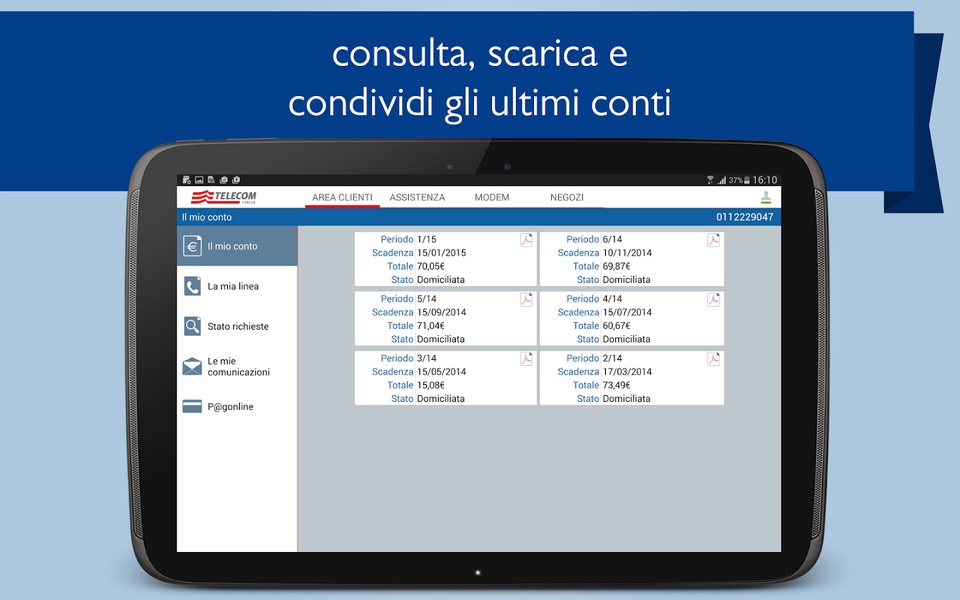Tap the 15,08€ total amount
This screenshot has width=960, height=600.
point(430,385)
